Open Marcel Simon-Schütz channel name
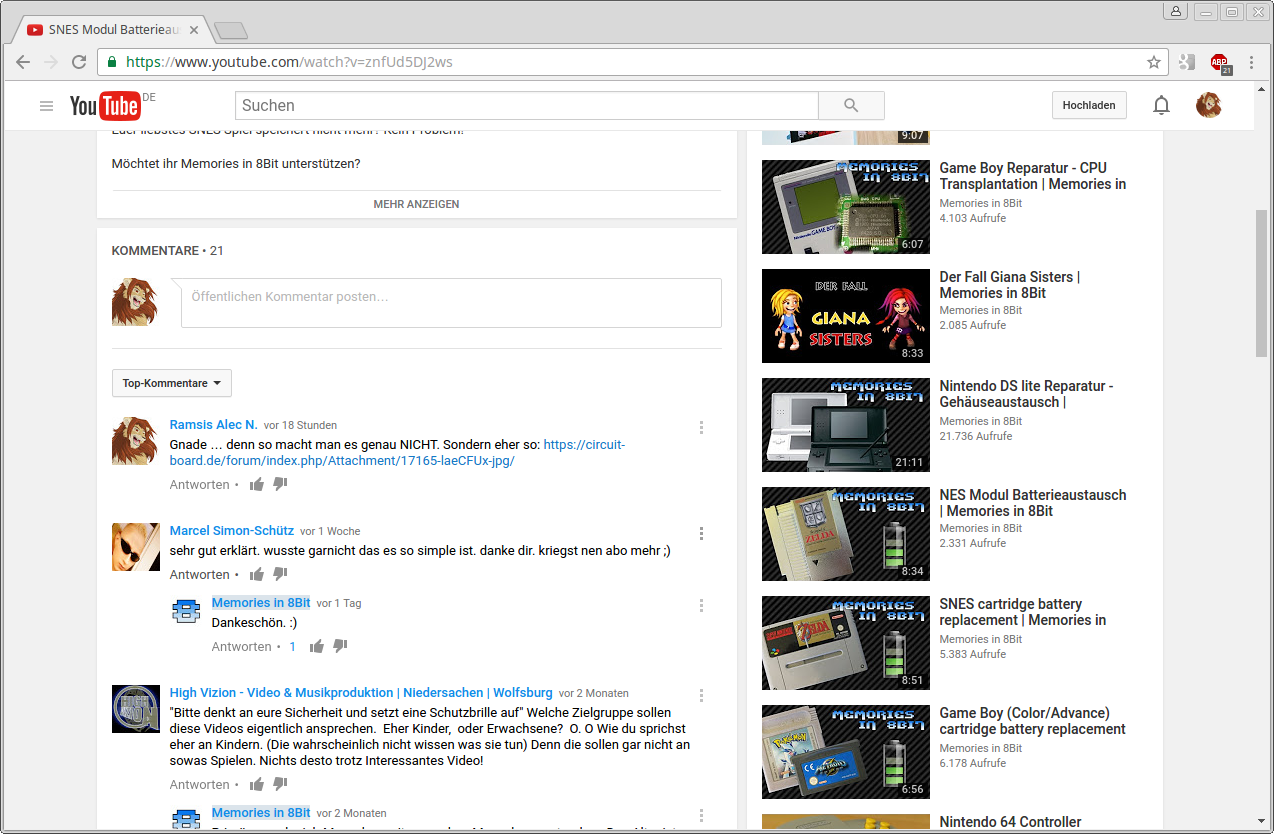1274x834 pixels. point(232,531)
